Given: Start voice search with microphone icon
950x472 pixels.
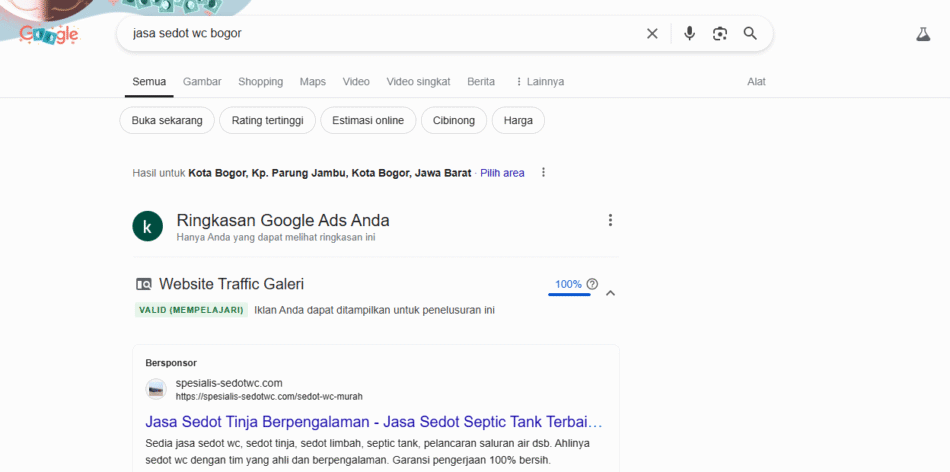Looking at the screenshot, I should click(x=689, y=33).
